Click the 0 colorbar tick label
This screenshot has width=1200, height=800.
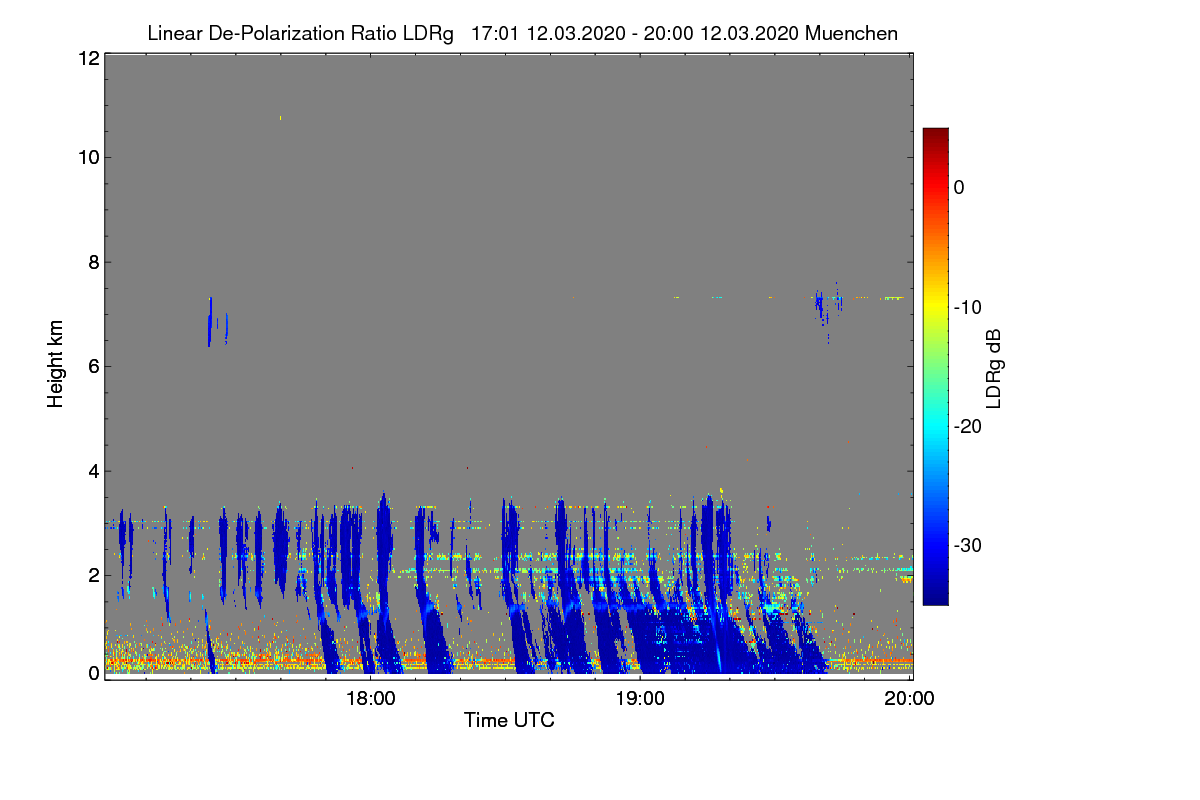tap(959, 187)
